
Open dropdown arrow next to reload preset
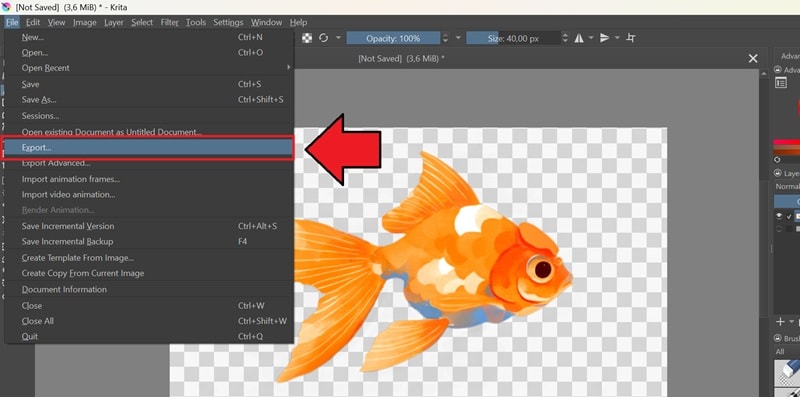pyautogui.click(x=338, y=38)
